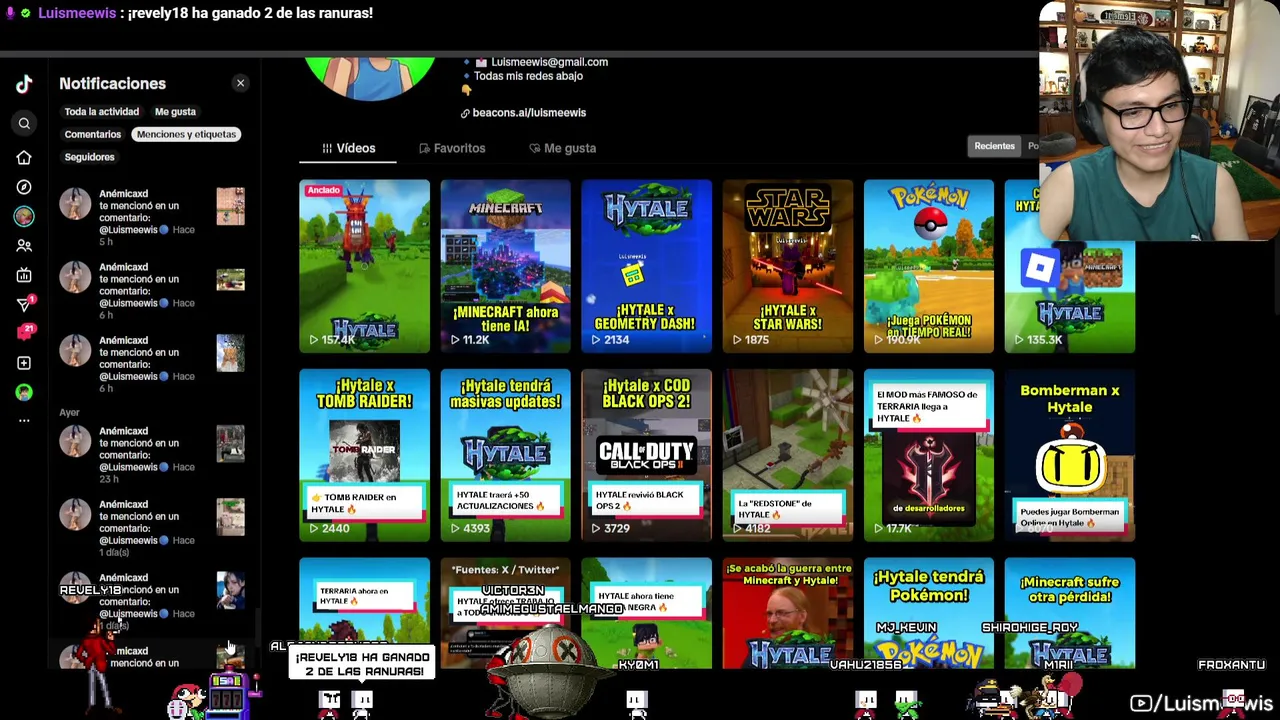The height and width of the screenshot is (720, 1280).
Task: Open the REDSTONE de HYTALE video
Action: [x=788, y=455]
